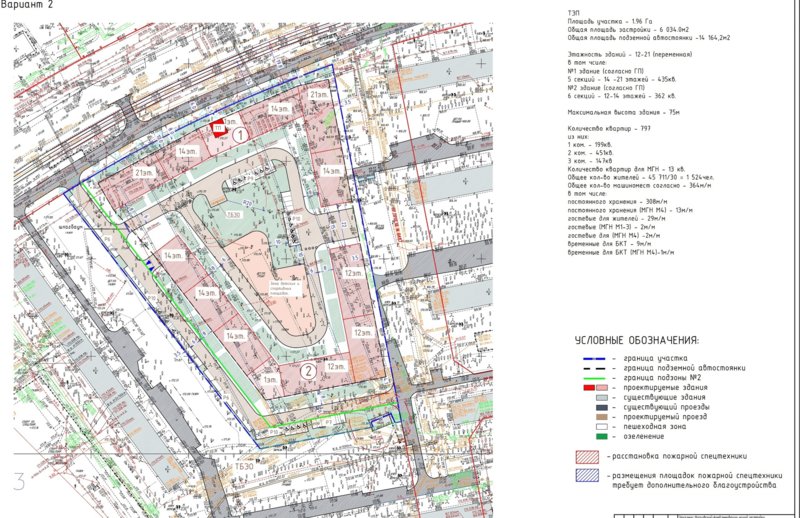
Task: Click the 'УСЛОВНЫЕ ОБОЗНАЧЕНИЯ' legend heading
Action: [638, 341]
